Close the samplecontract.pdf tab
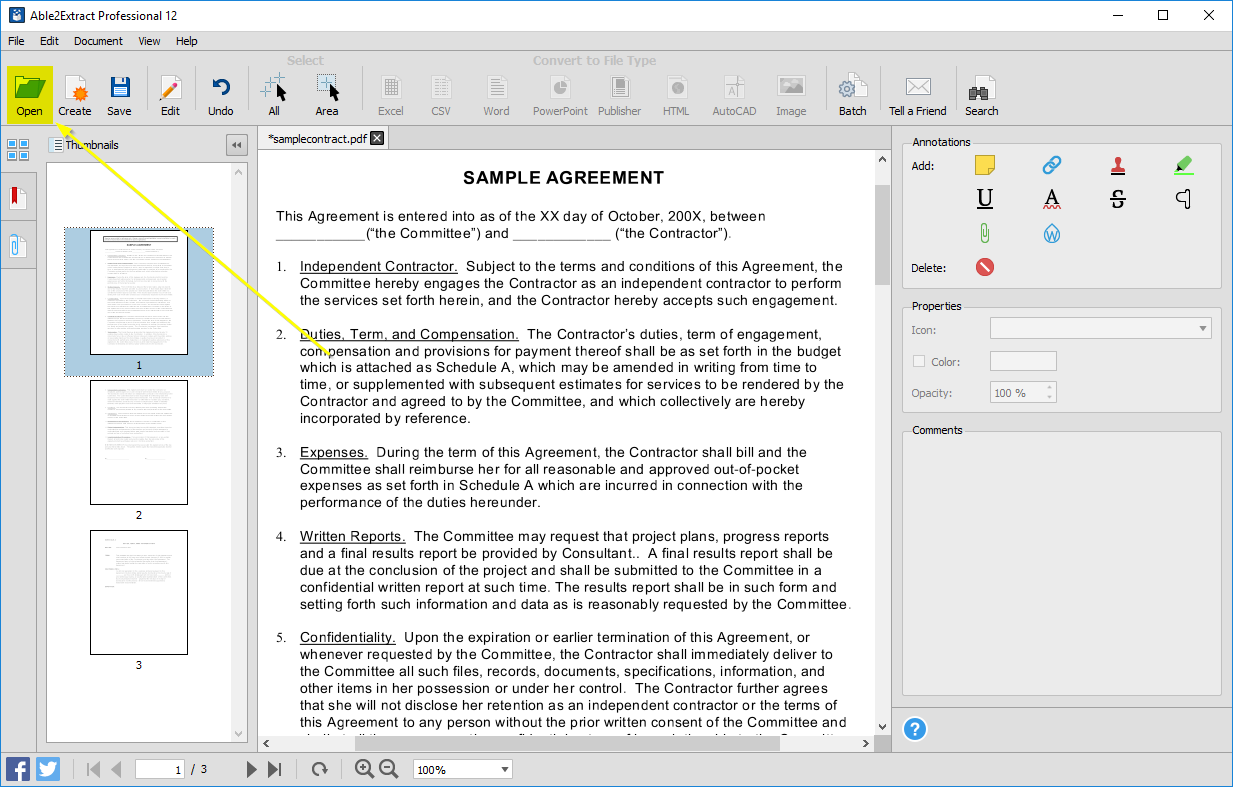Image resolution: width=1233 pixels, height=787 pixels. point(377,138)
